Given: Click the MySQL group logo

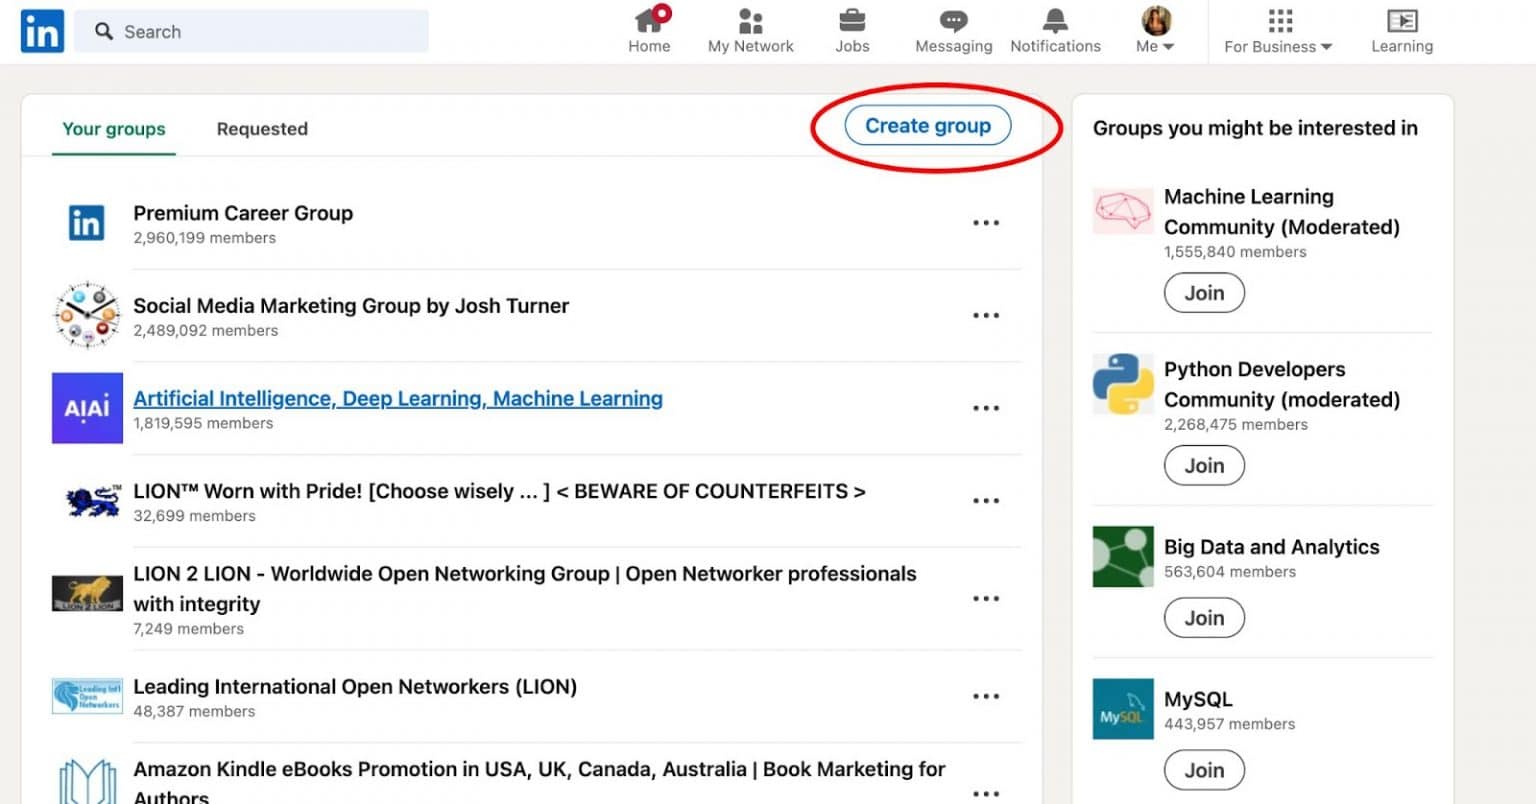Looking at the screenshot, I should (x=1122, y=709).
